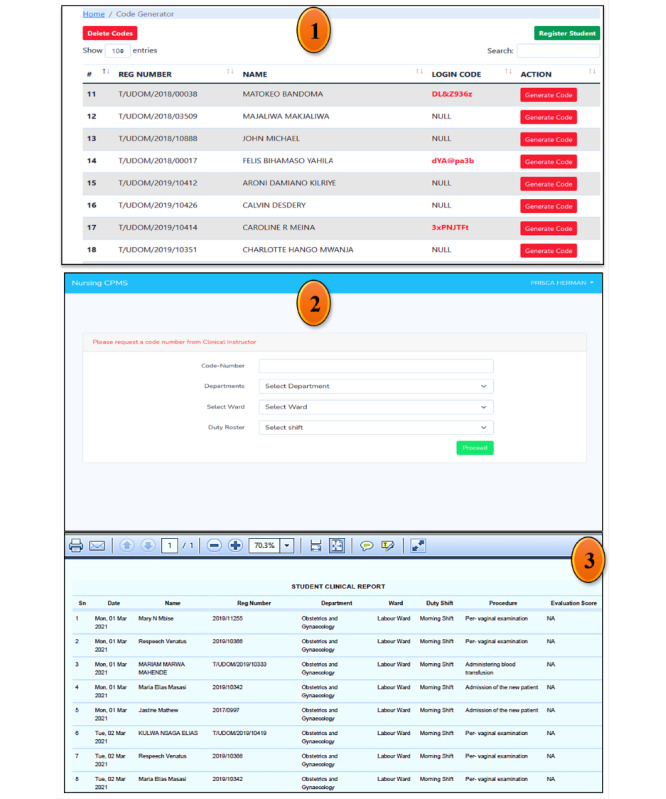Open the 70.3% zoom level dropdown
Viewport: 666px width, 799px height.
click(287, 546)
